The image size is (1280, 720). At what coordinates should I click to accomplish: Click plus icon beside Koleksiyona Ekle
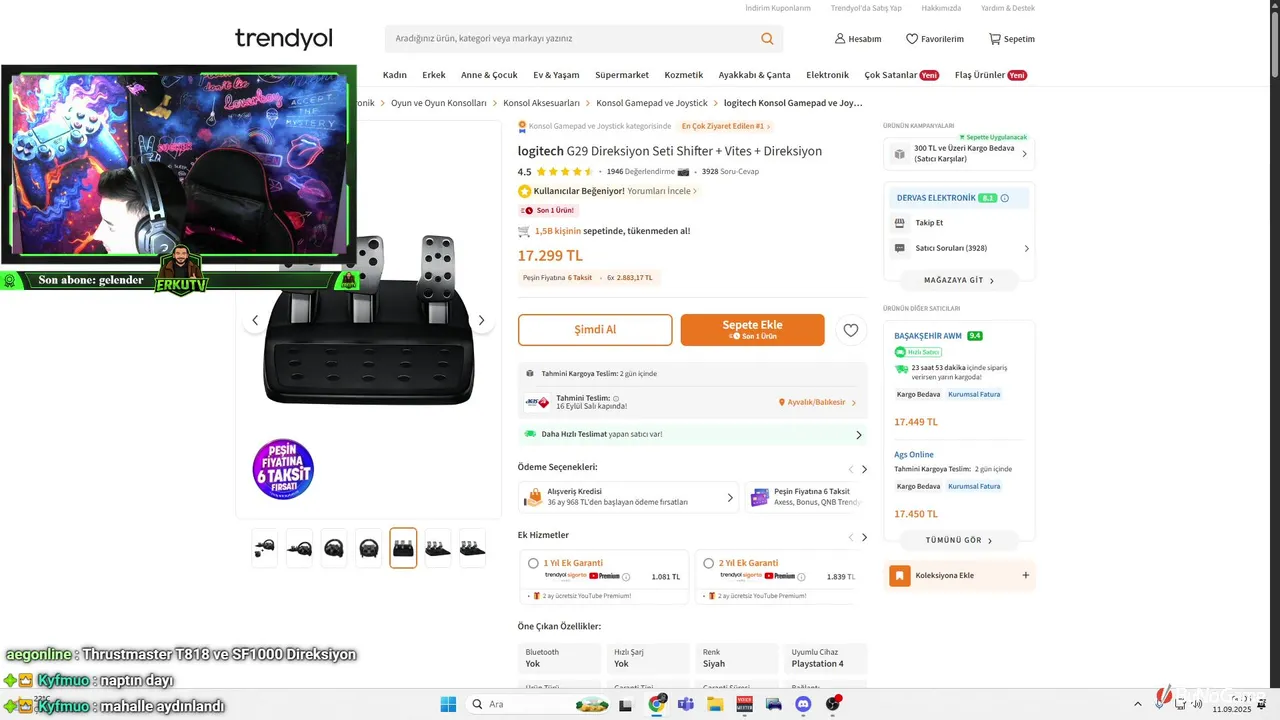pyautogui.click(x=1025, y=575)
